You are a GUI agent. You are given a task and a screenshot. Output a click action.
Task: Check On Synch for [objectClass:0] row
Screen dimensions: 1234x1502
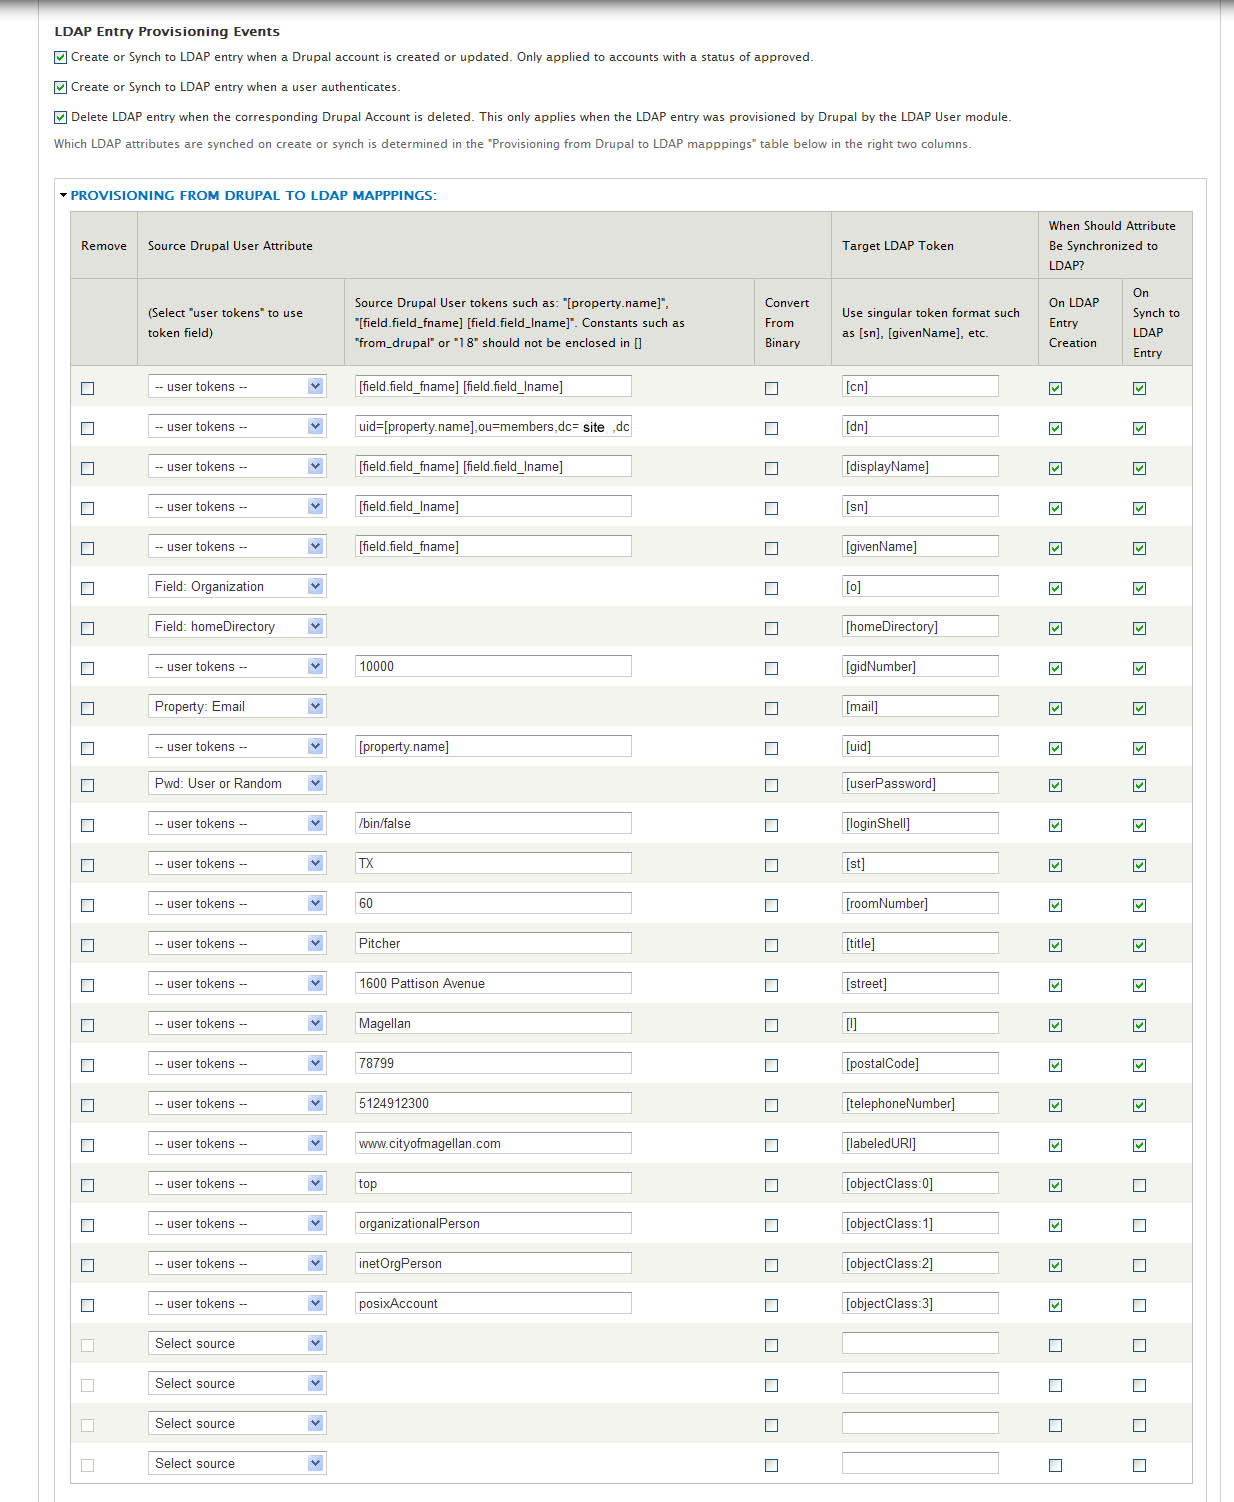1139,1185
